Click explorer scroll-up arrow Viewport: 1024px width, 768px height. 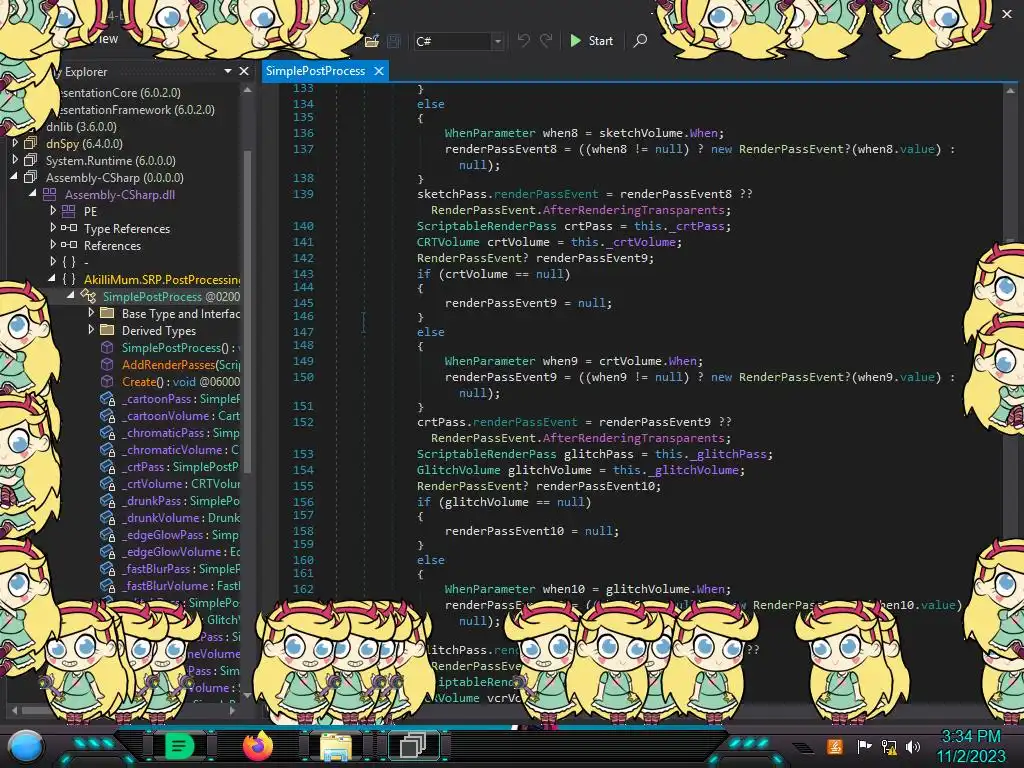coord(248,90)
